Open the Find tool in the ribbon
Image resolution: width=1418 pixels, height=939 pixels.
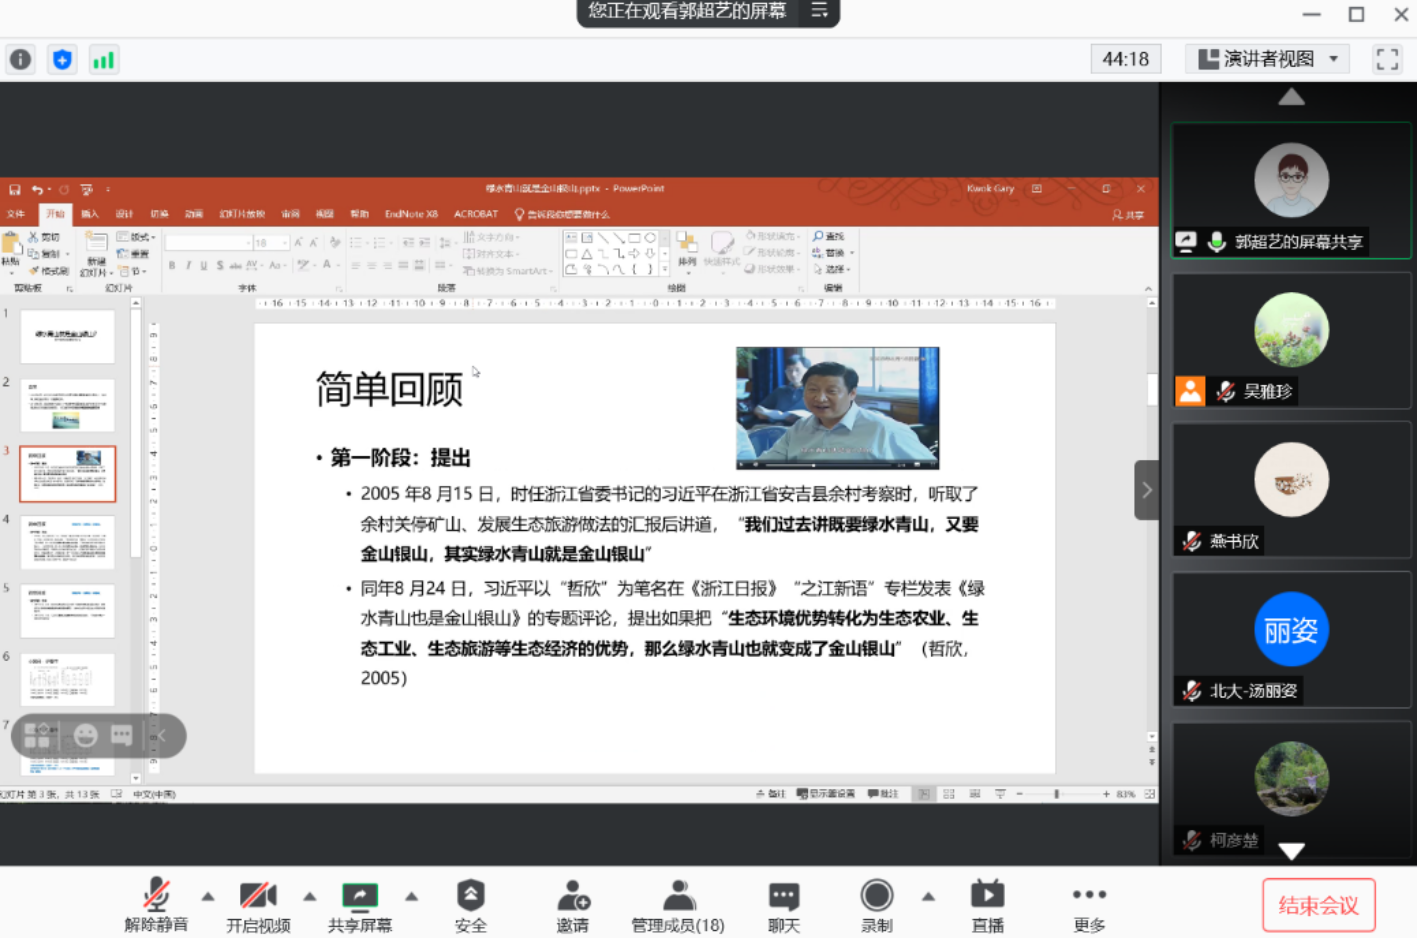tap(829, 236)
